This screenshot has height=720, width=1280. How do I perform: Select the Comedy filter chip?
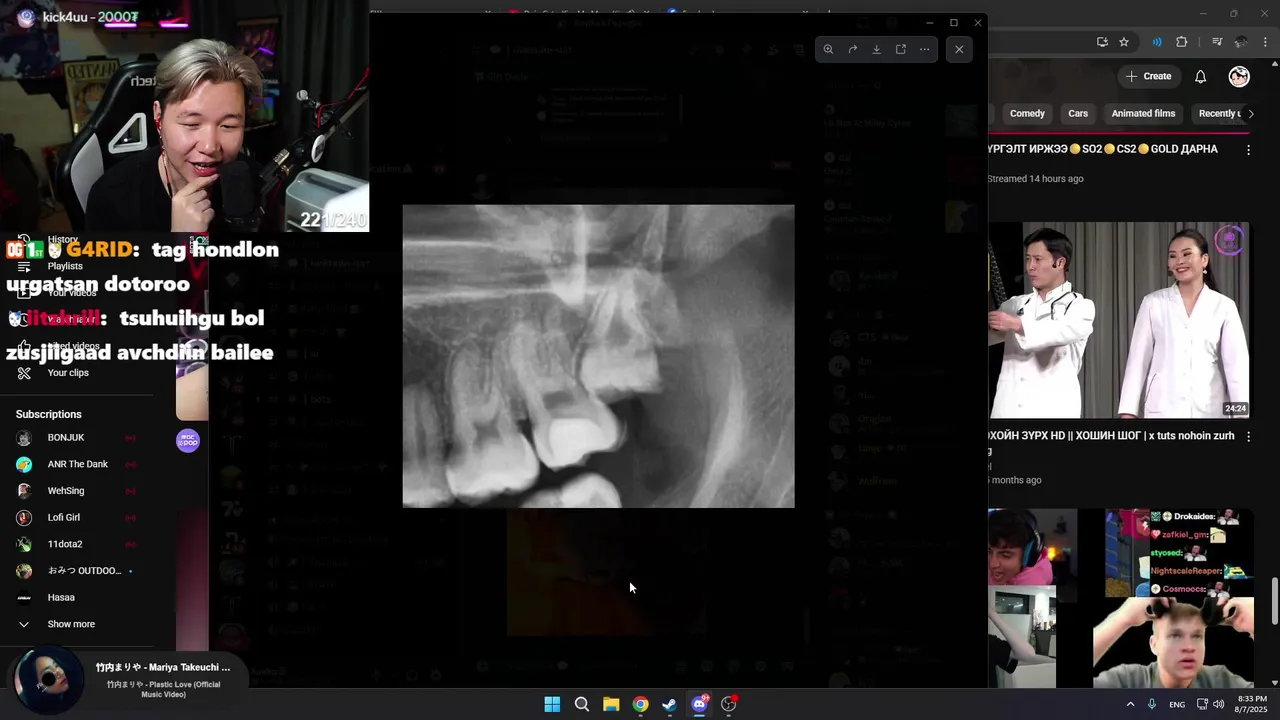pyautogui.click(x=1027, y=113)
